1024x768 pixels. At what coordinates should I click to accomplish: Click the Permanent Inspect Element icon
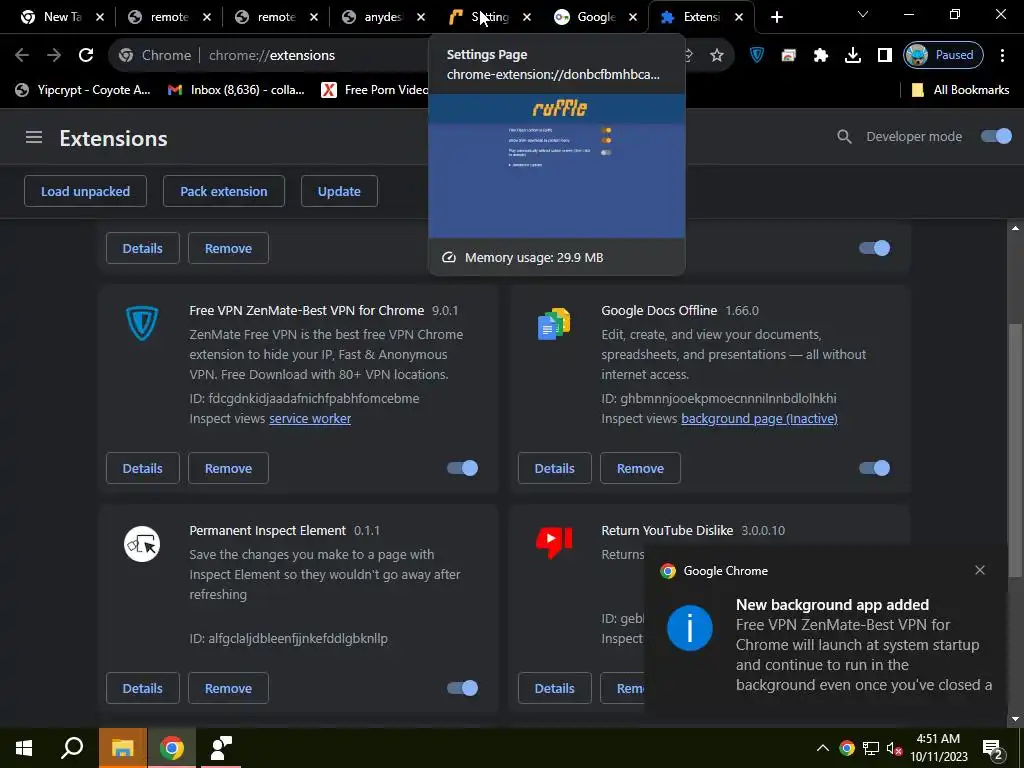pyautogui.click(x=142, y=544)
